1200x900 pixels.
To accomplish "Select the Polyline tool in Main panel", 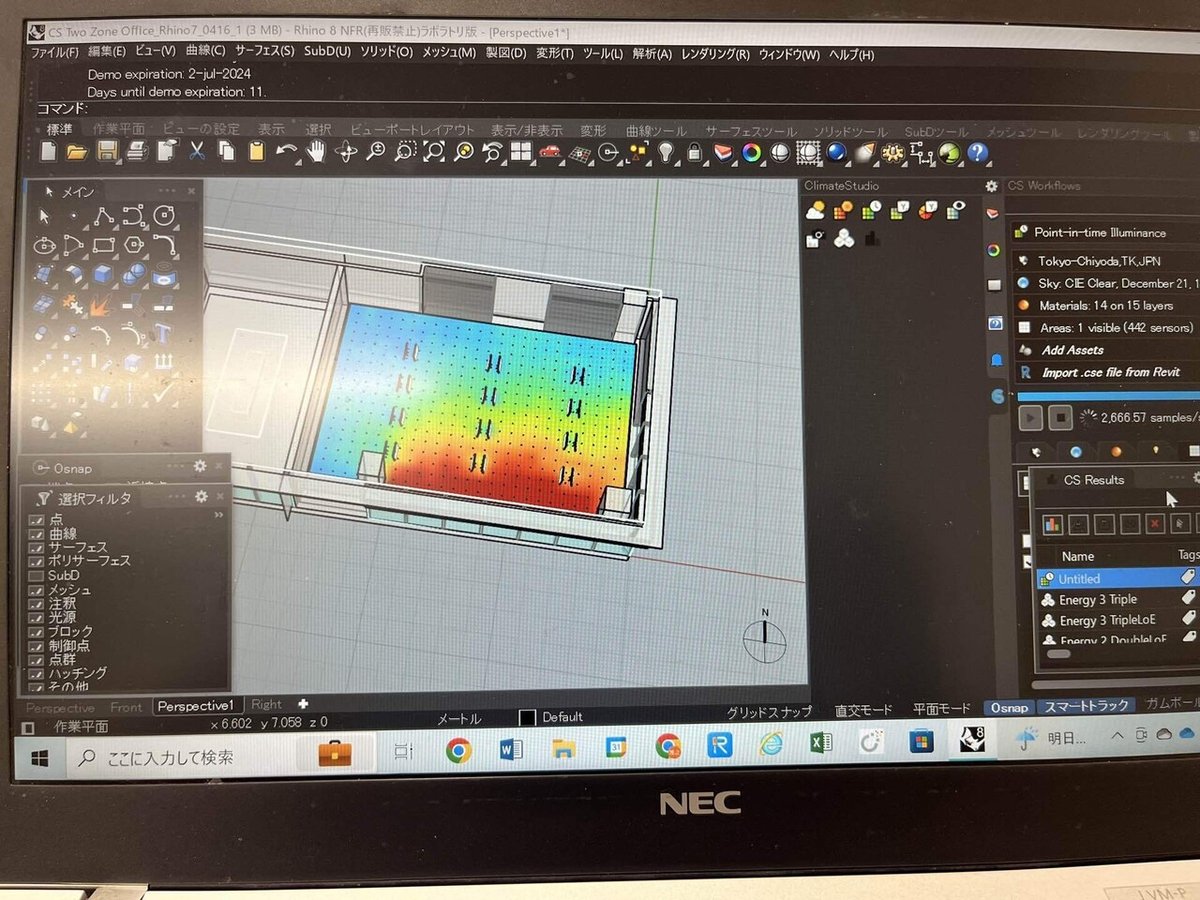I will (104, 216).
